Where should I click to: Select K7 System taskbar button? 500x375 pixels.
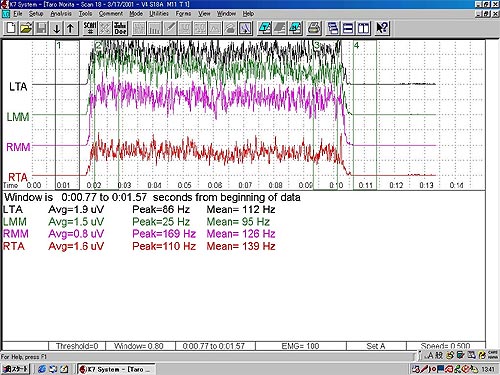116,369
